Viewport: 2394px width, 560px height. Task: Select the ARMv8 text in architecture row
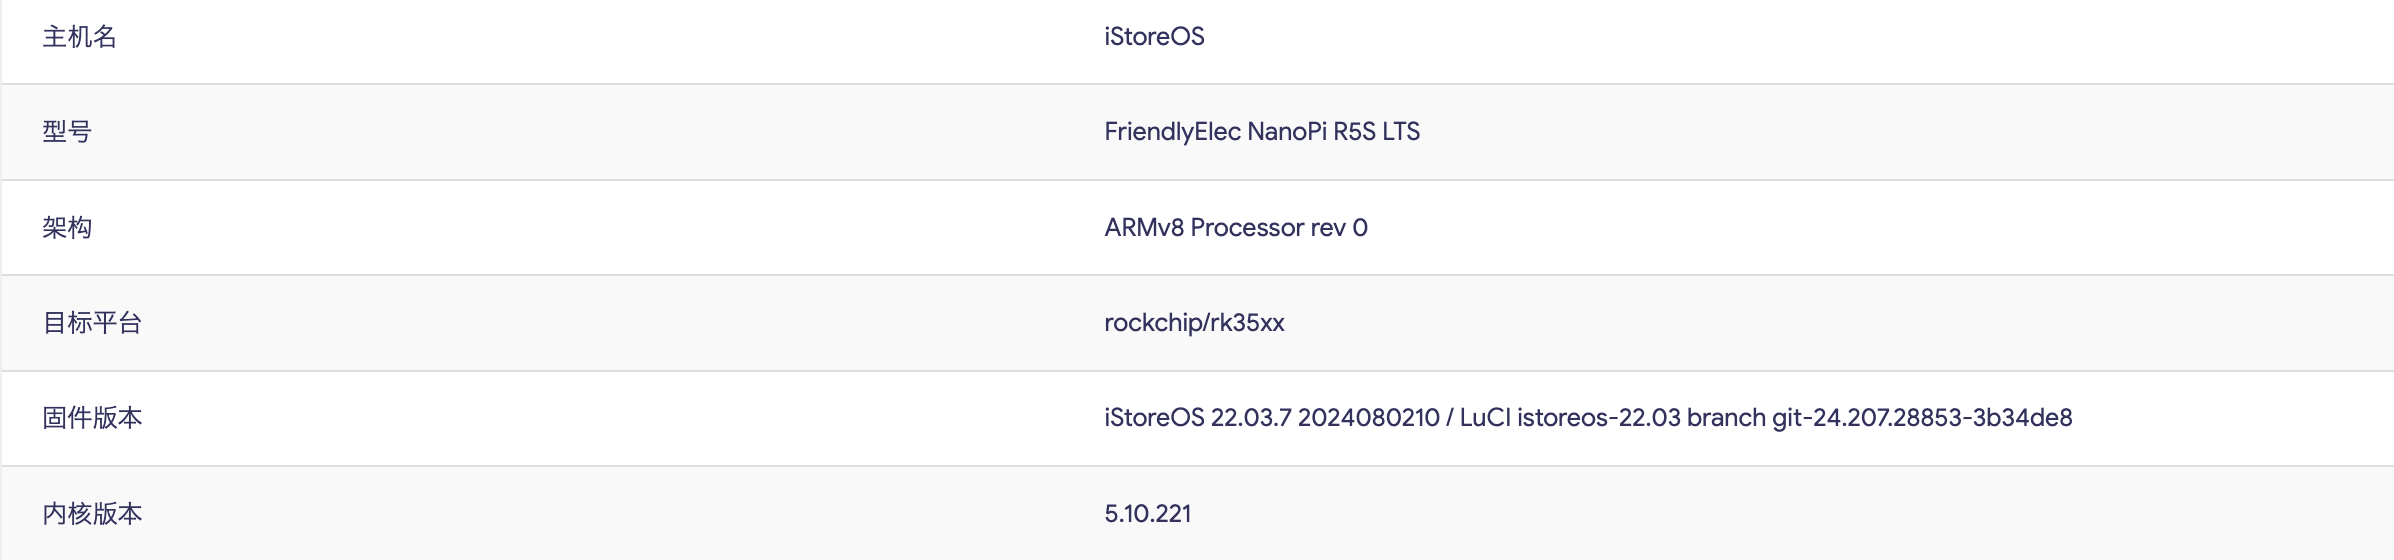tap(1144, 228)
